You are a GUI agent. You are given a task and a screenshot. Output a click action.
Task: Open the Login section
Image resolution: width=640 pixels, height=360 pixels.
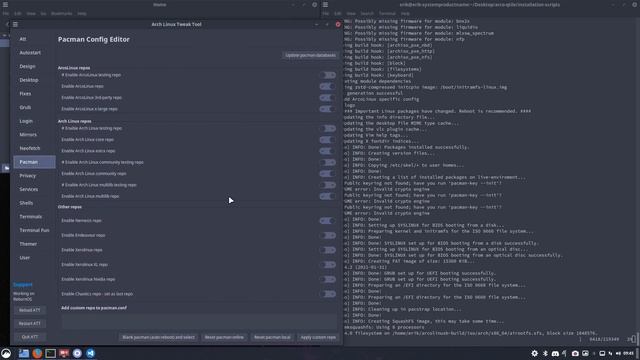[x=34, y=121]
